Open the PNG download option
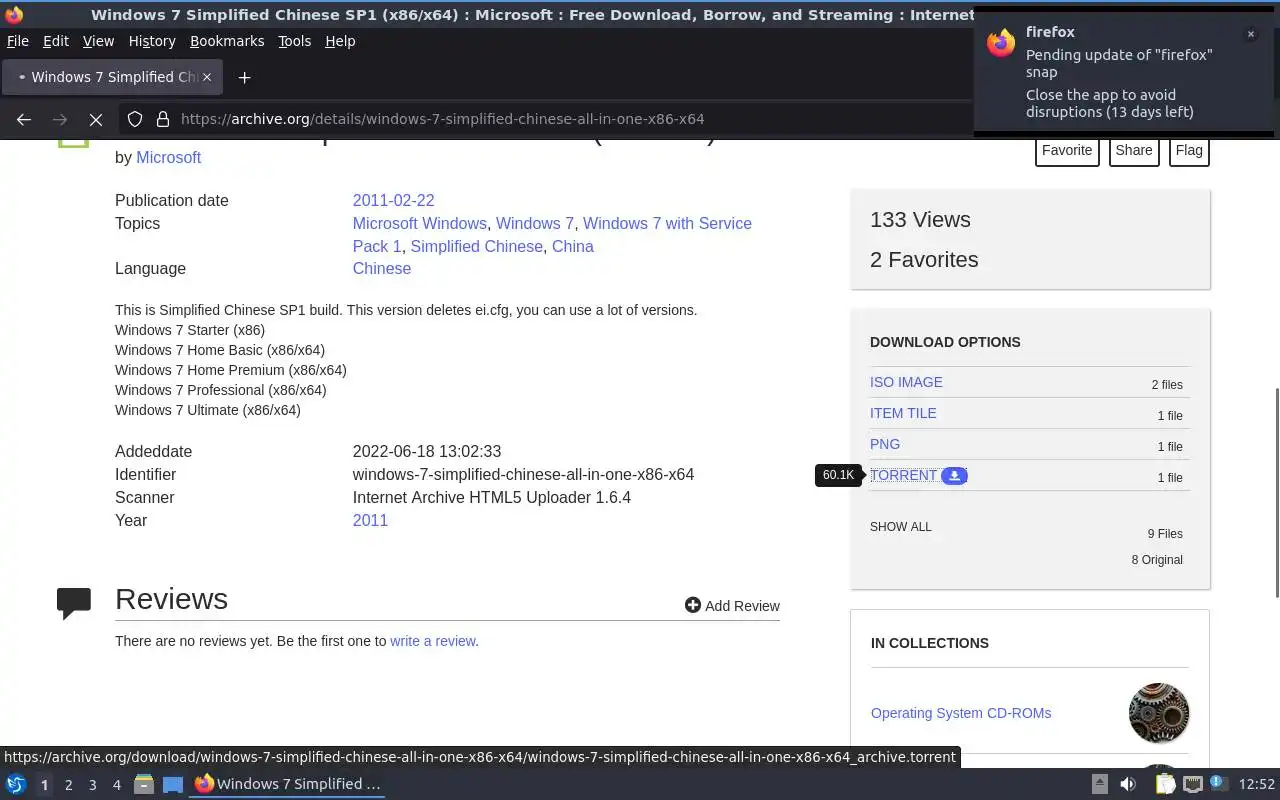 885,444
